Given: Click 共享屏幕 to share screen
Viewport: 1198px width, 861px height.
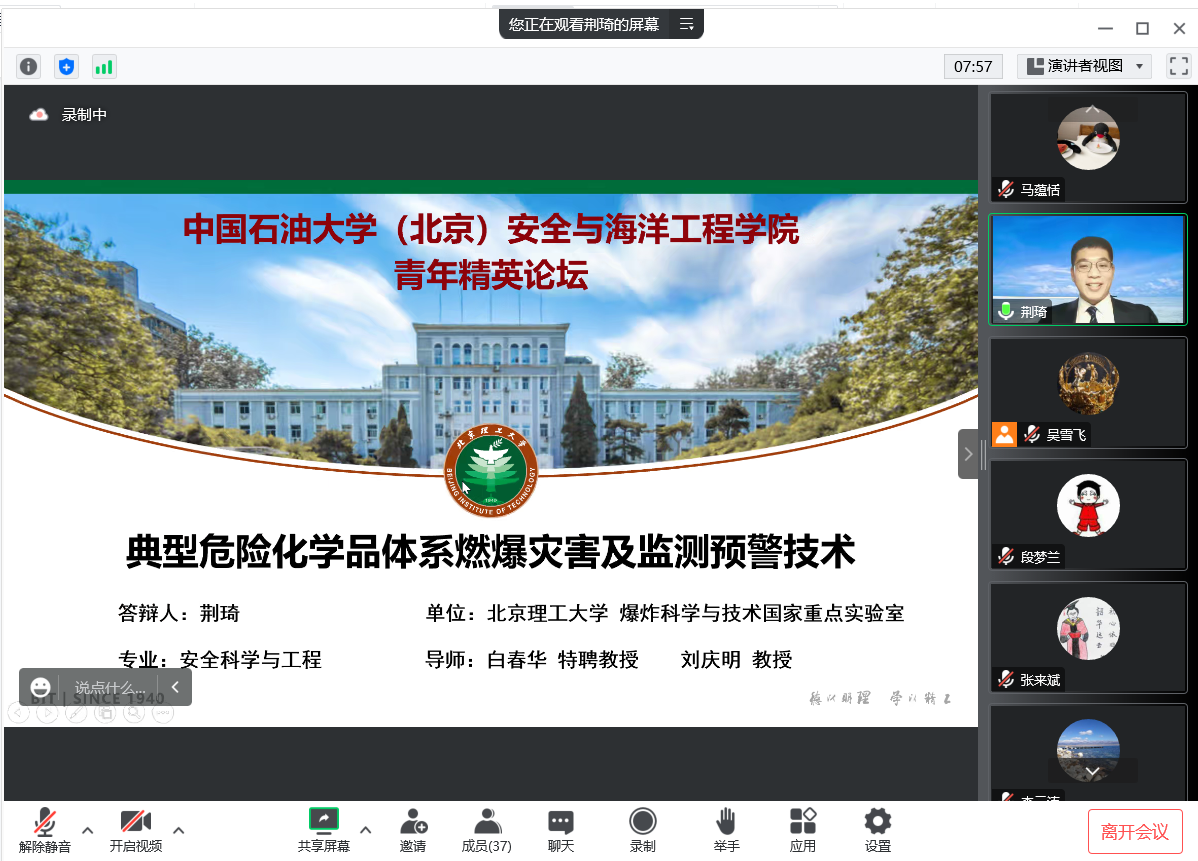Looking at the screenshot, I should tap(324, 831).
